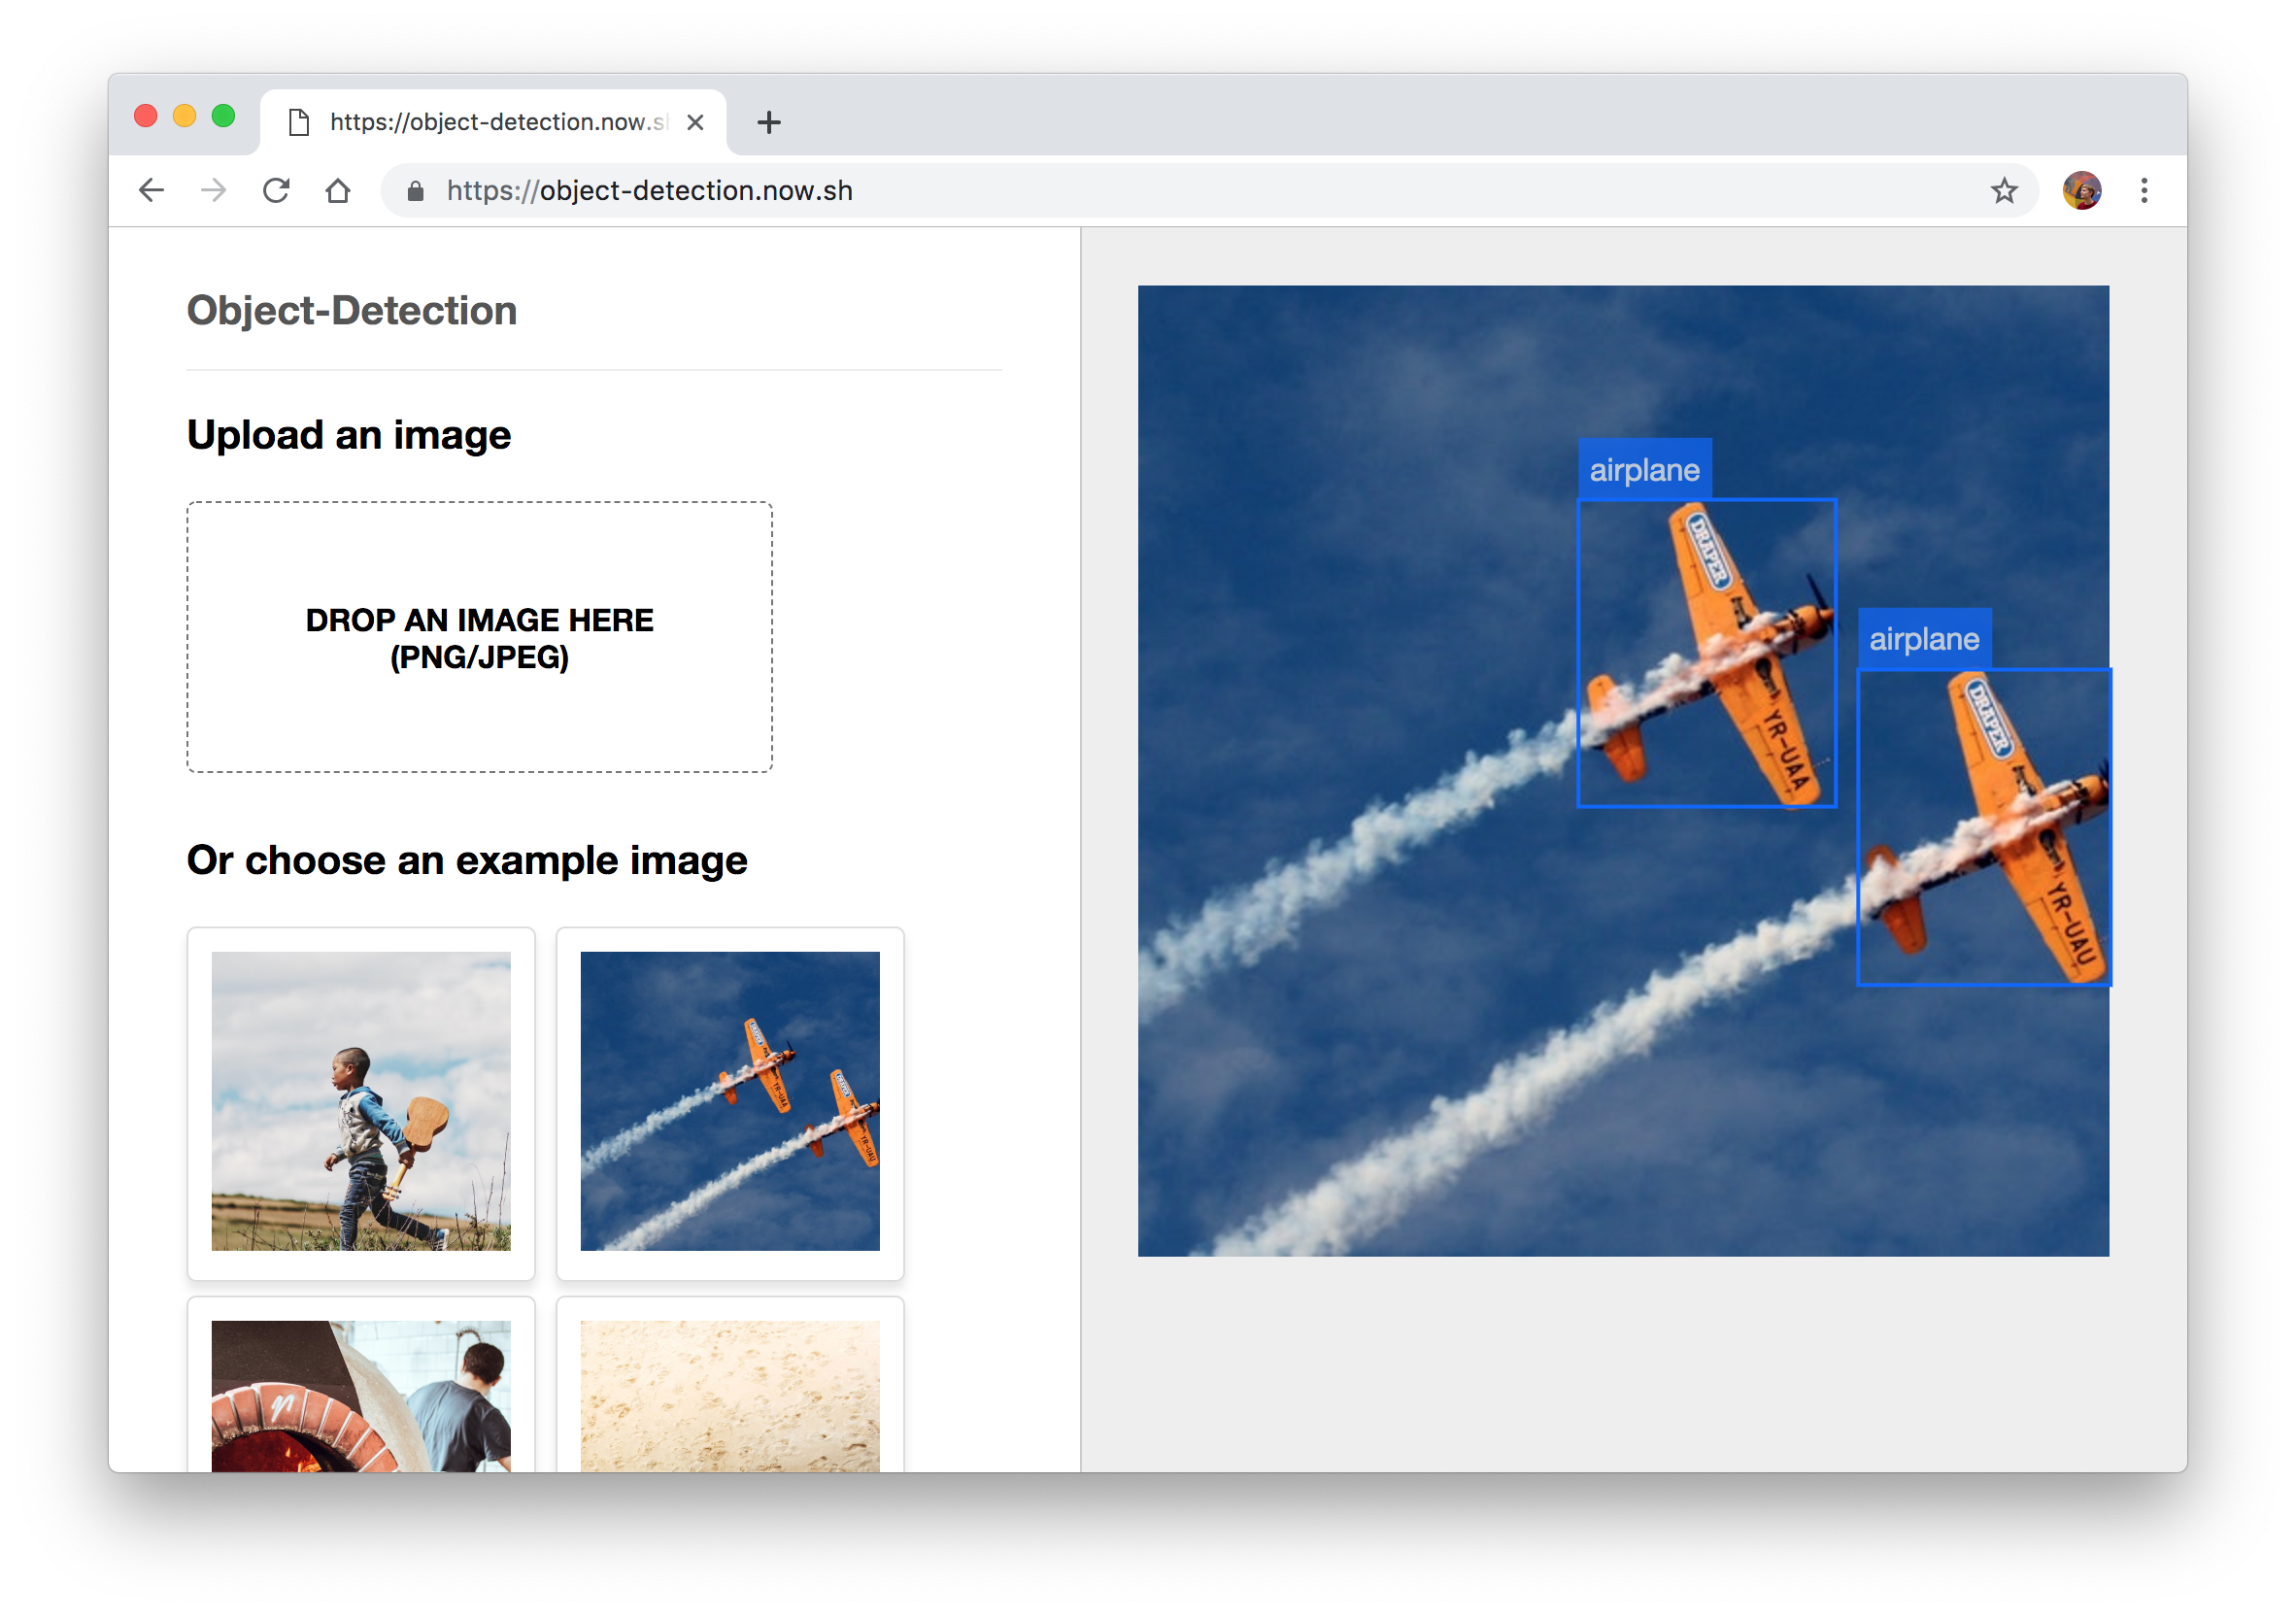The image size is (2296, 1616).
Task: Click the address bar URL field
Action: [1100, 190]
